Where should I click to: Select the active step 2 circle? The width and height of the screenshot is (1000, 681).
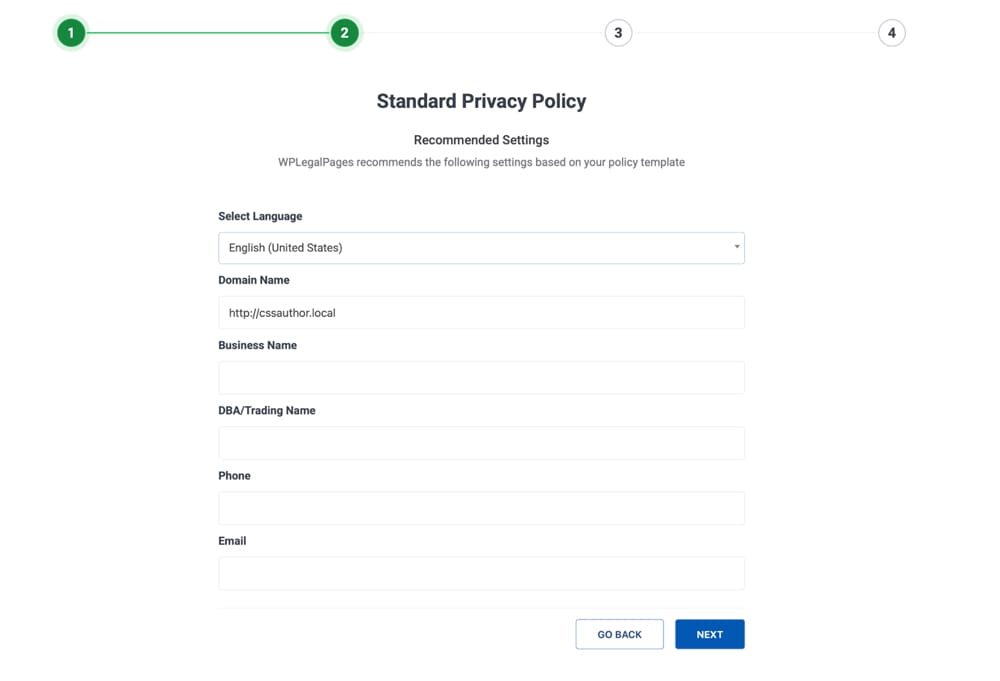344,31
